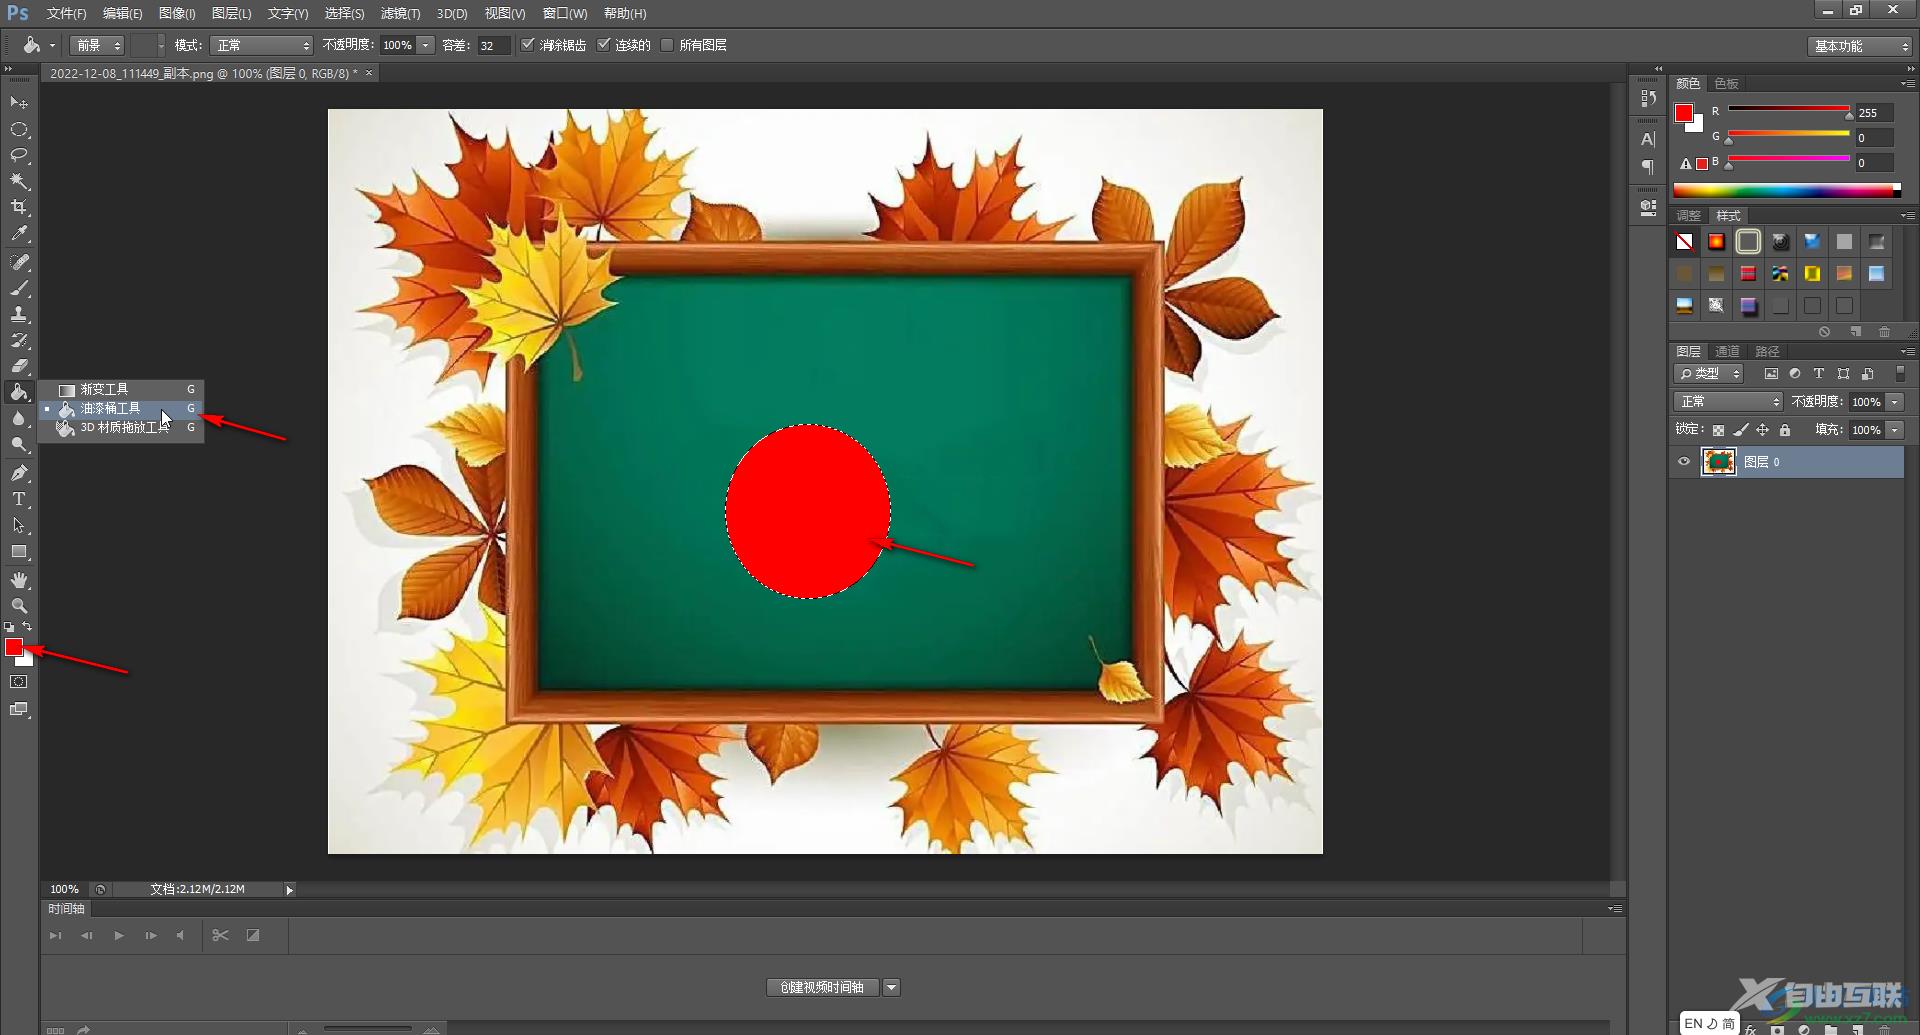Hide 图层 0 with the eye icon

point(1684,462)
